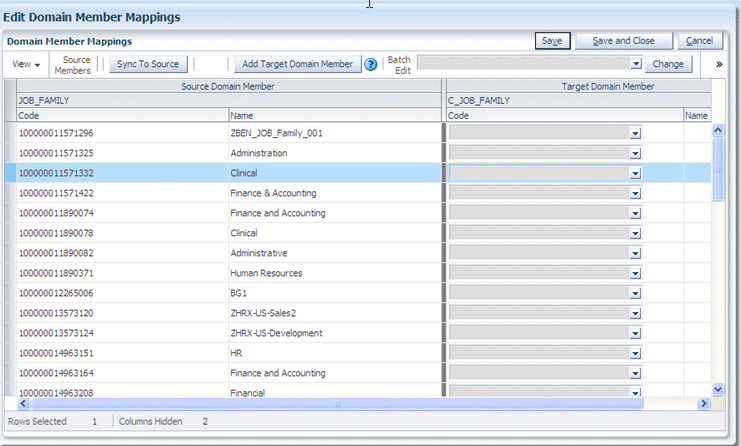741x446 pixels.
Task: Click the Batch Edit Change button
Action: (668, 64)
